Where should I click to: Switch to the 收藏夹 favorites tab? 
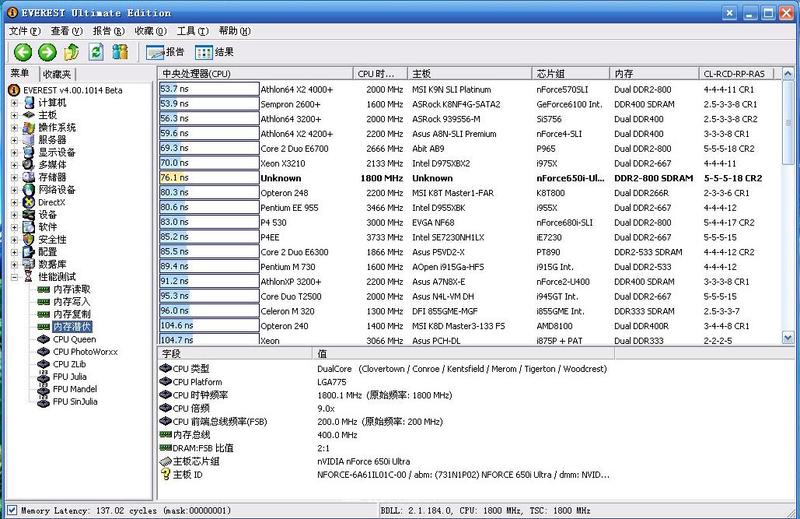coord(57,75)
